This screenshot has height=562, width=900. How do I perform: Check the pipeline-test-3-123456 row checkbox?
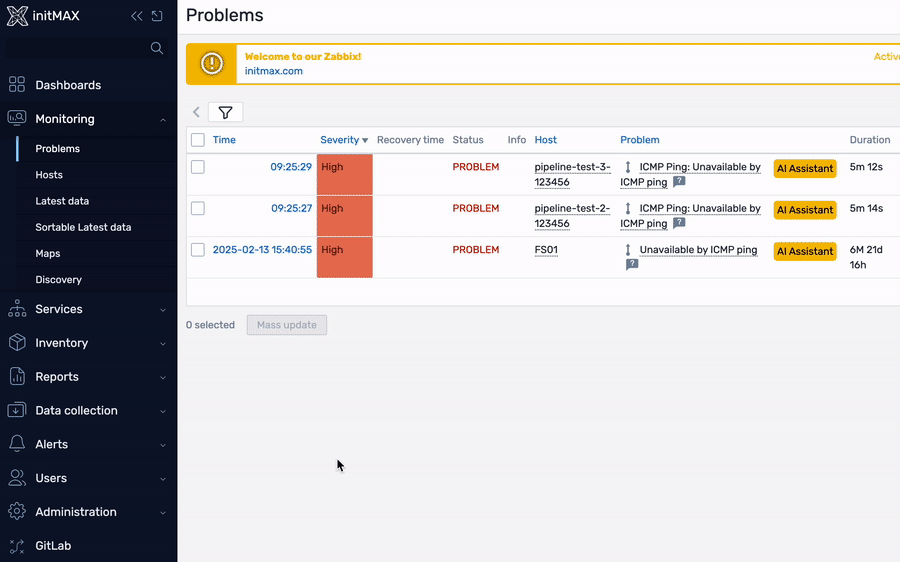point(198,167)
